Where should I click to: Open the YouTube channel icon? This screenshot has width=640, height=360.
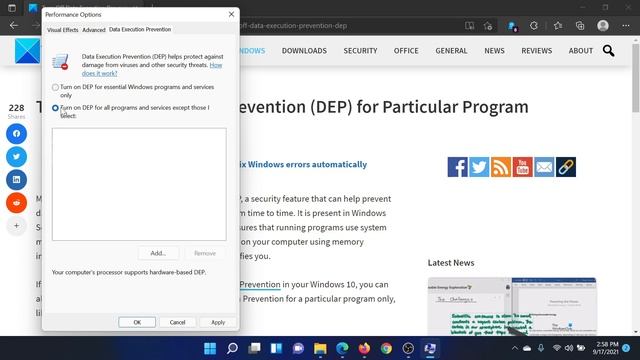[x=522, y=167]
